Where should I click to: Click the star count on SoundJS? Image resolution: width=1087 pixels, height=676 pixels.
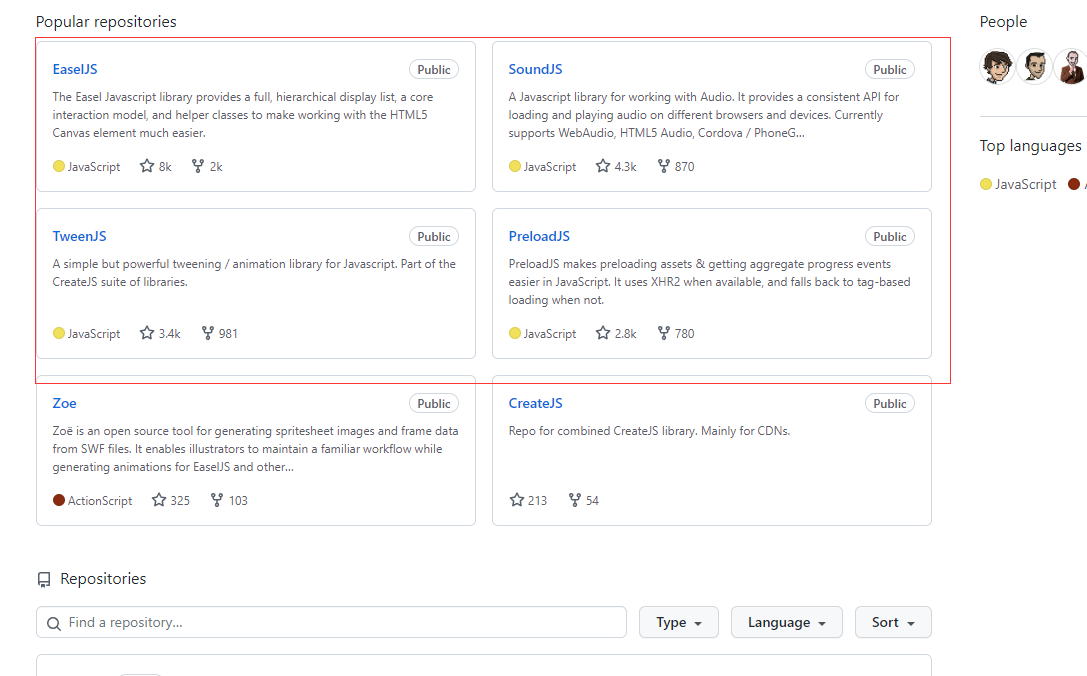[625, 167]
